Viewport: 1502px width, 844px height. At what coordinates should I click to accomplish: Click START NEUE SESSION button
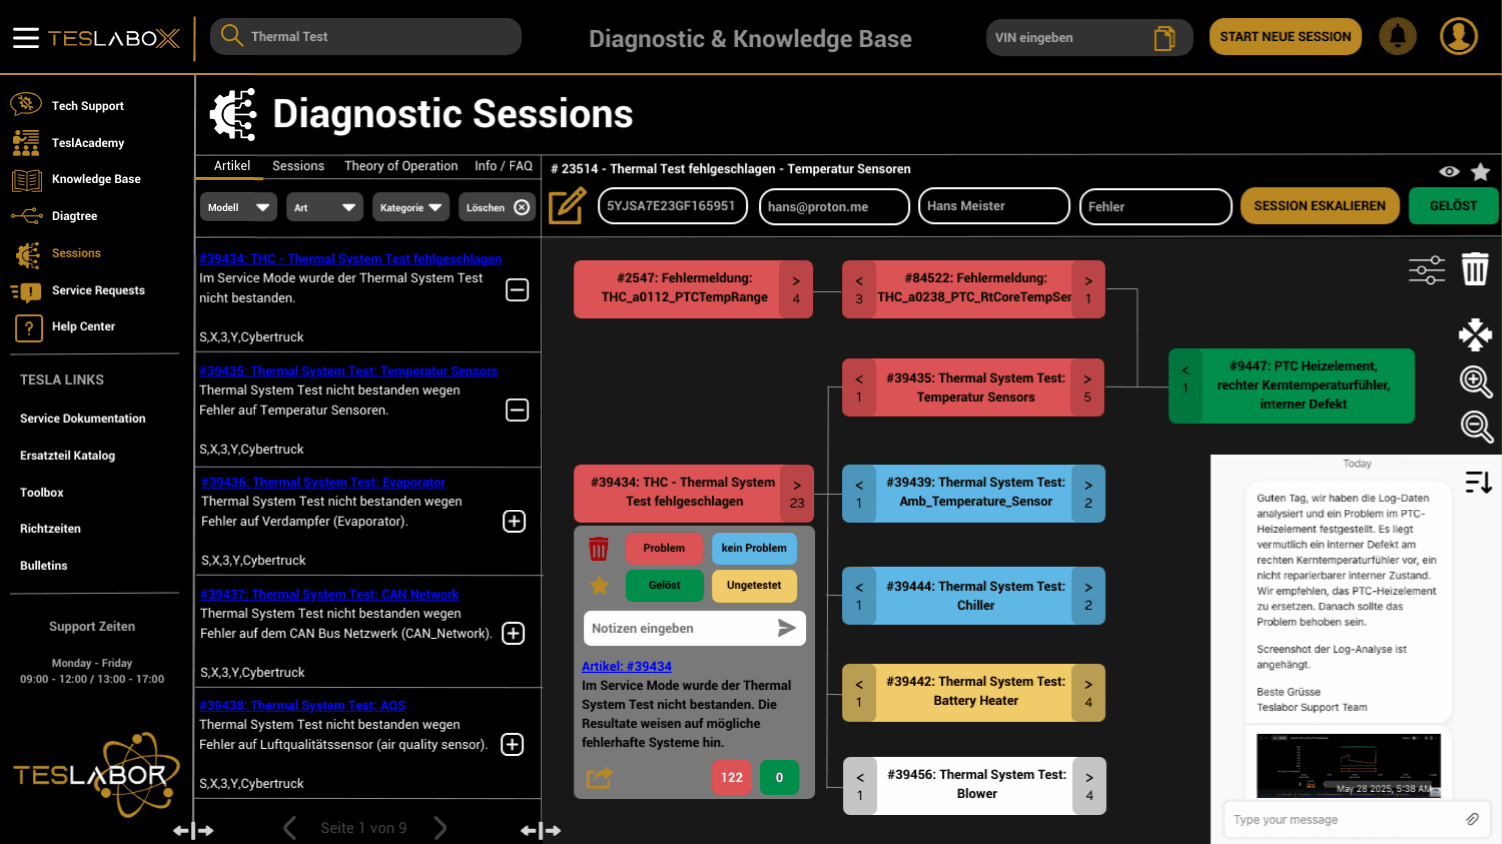point(1285,37)
